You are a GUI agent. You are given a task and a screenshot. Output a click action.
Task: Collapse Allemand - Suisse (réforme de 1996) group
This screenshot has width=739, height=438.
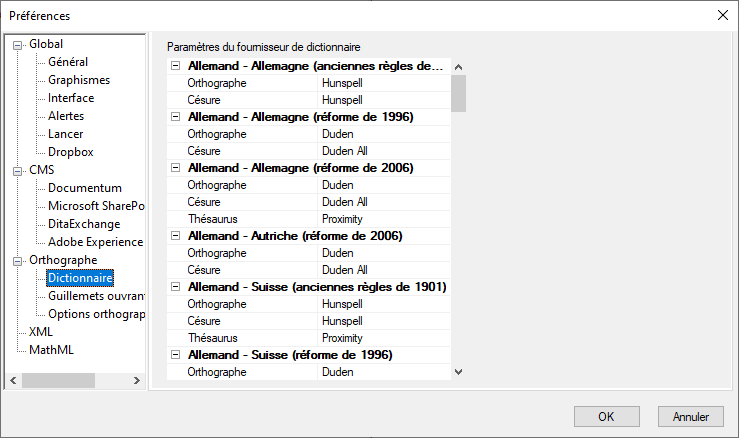tap(176, 355)
